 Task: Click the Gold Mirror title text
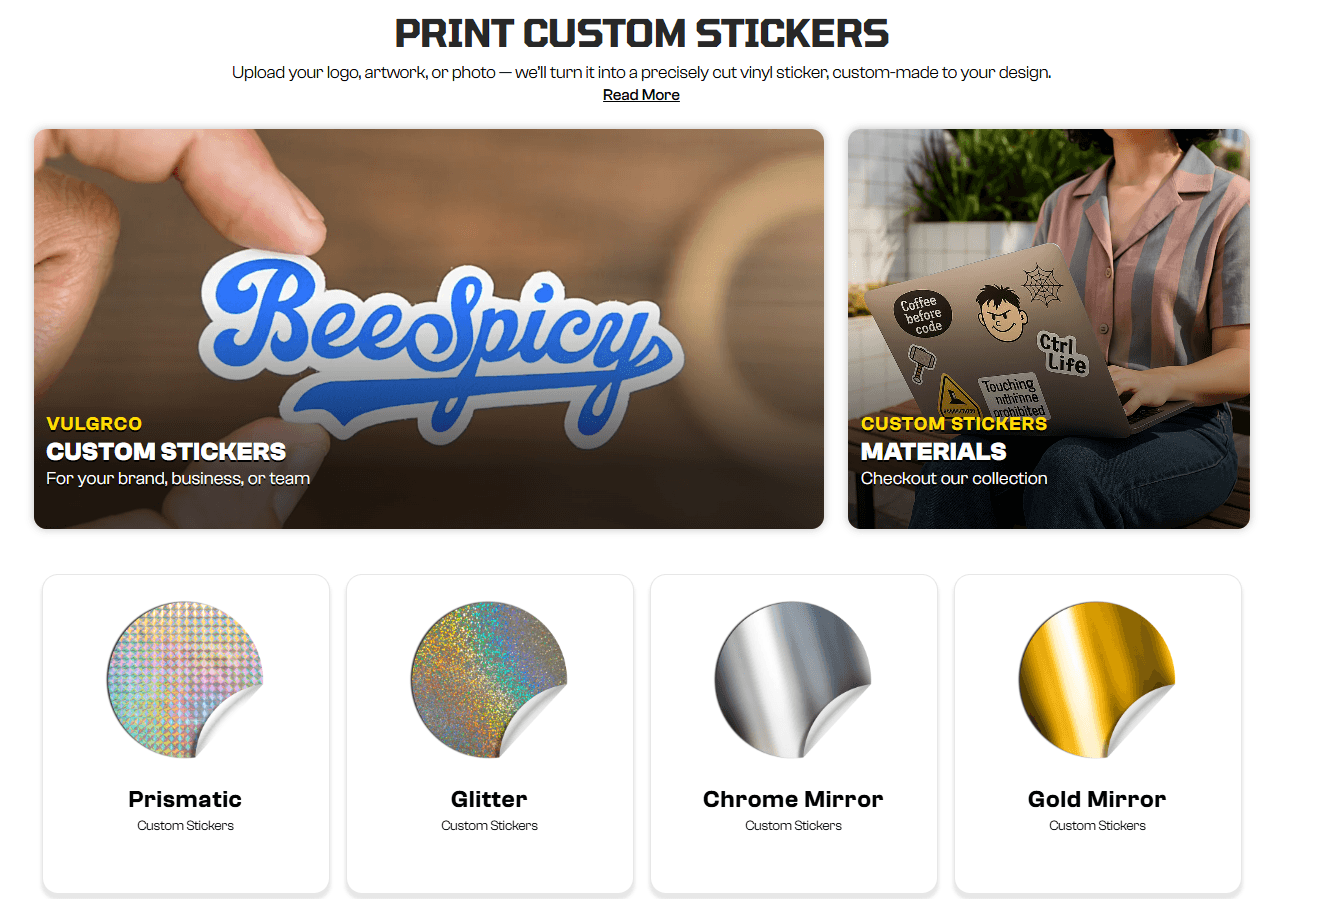[x=1097, y=799]
